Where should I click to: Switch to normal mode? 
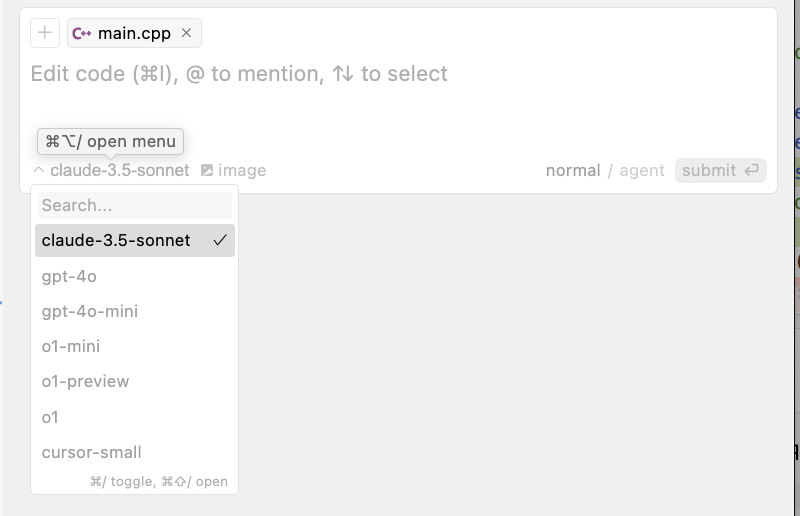(x=572, y=170)
